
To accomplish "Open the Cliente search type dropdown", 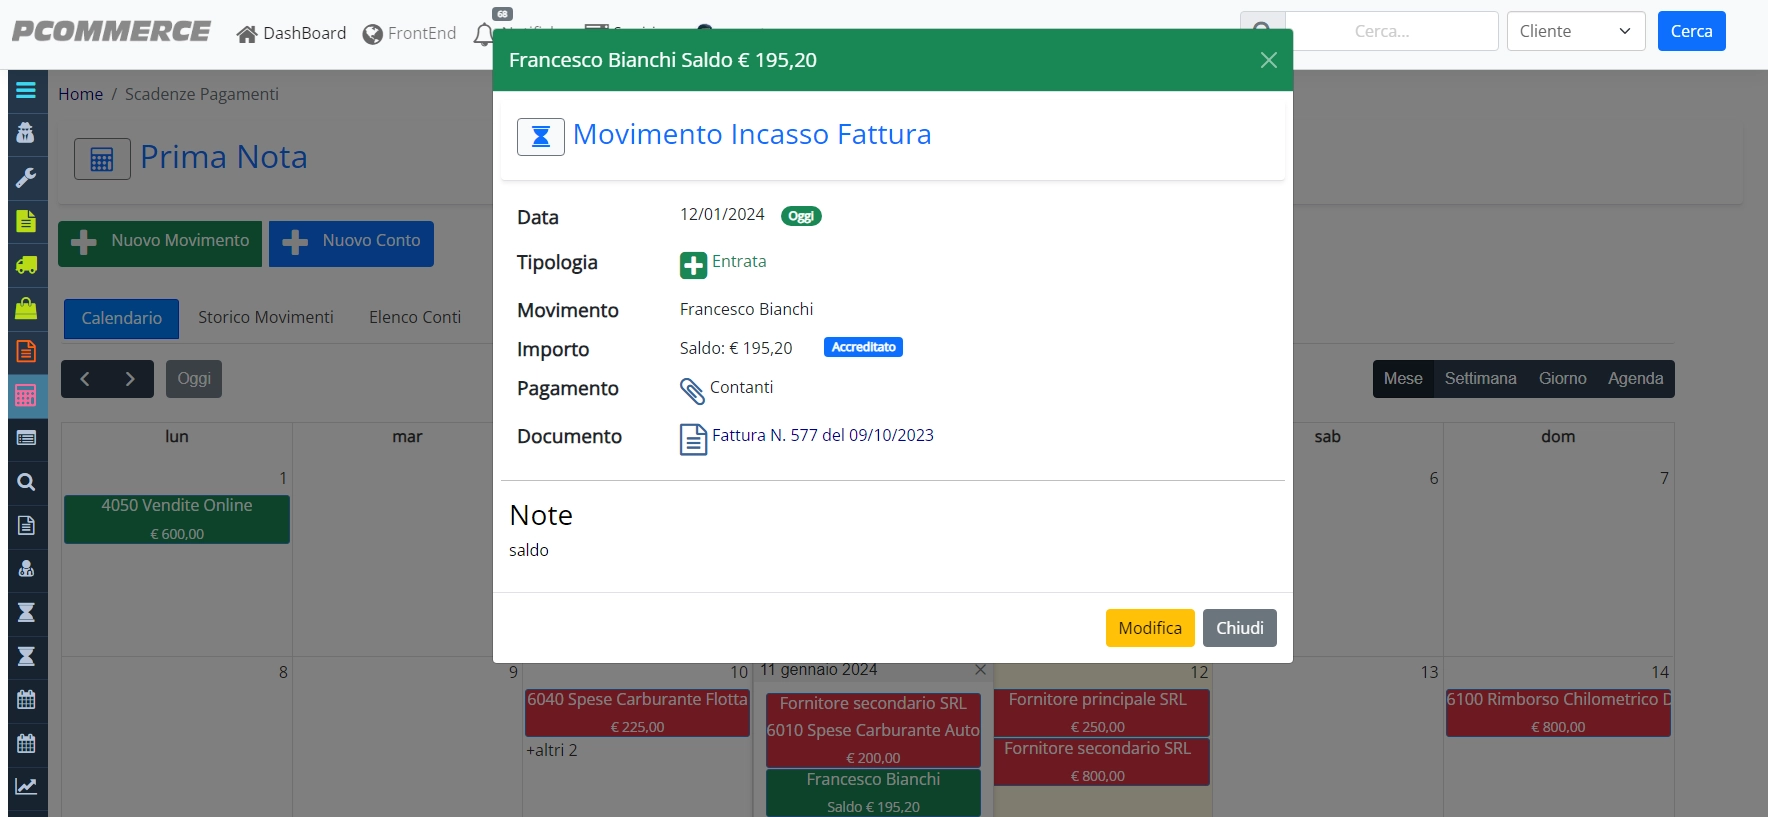I will pos(1576,31).
